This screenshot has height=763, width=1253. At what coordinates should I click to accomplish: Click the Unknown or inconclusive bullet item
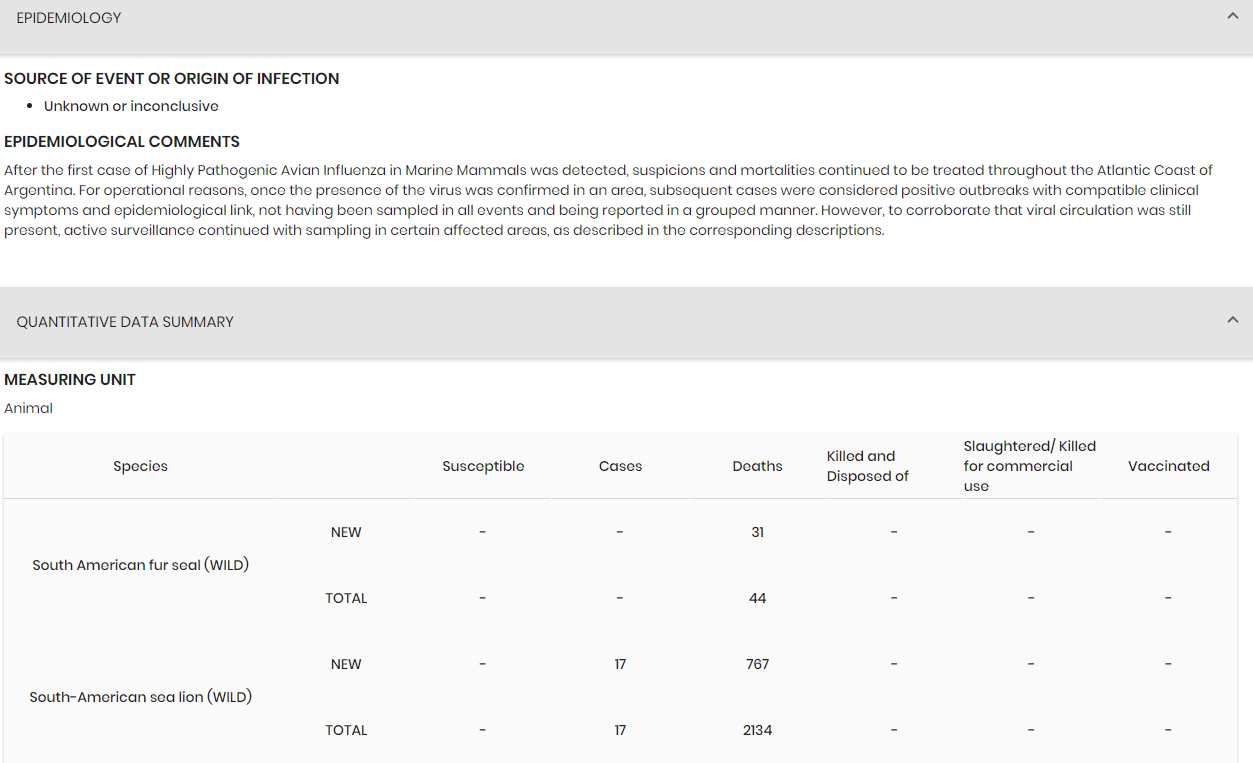coord(131,106)
